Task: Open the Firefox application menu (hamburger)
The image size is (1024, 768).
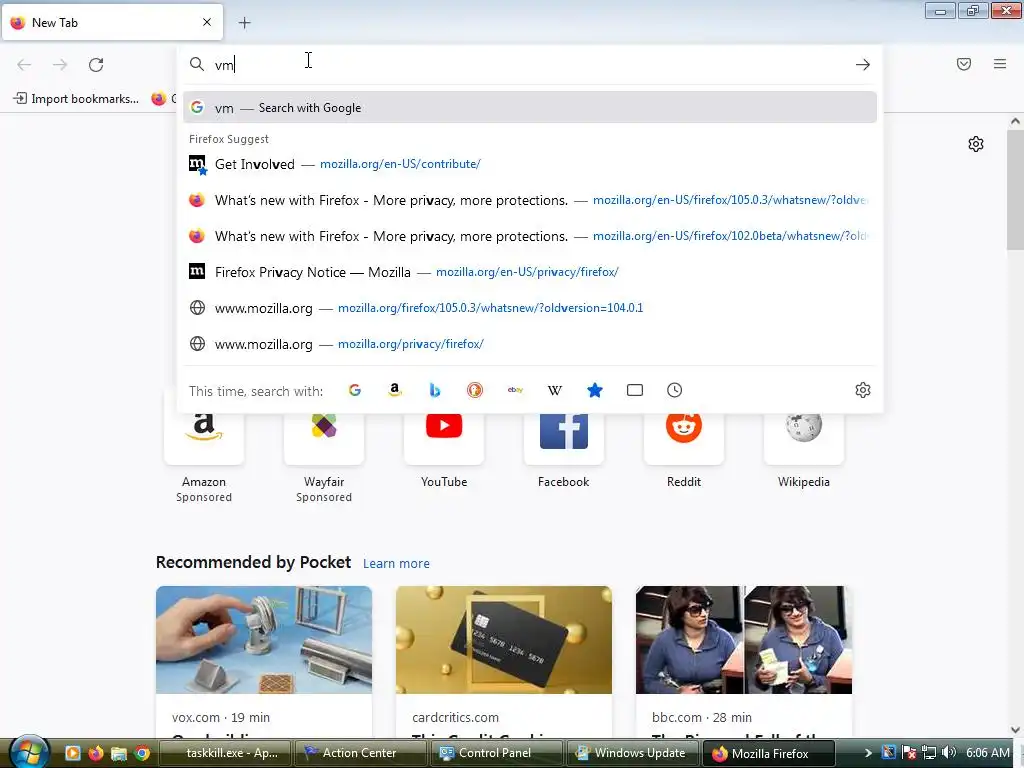Action: pos(1000,64)
